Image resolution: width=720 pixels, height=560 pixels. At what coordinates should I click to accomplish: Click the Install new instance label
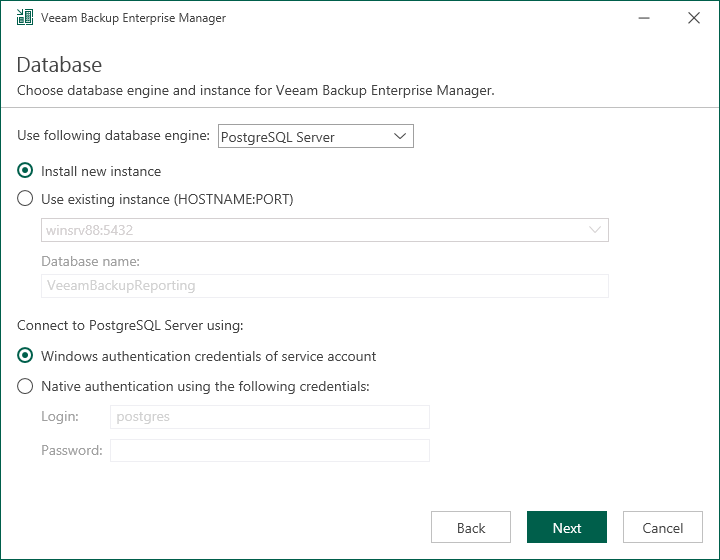101,171
